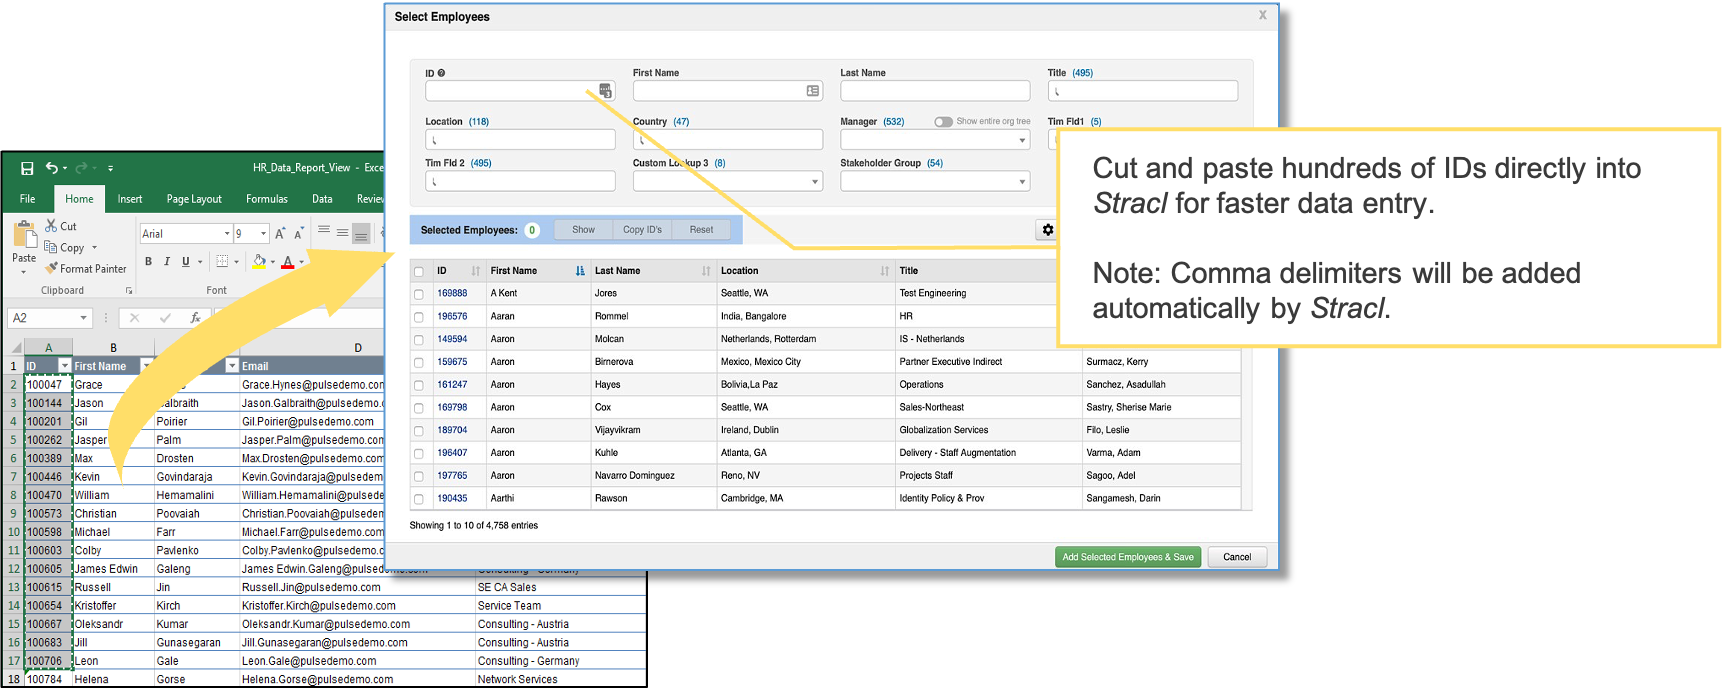This screenshot has width=1722, height=689.
Task: Click the Decrease Font Size icon in Excel
Action: point(298,233)
